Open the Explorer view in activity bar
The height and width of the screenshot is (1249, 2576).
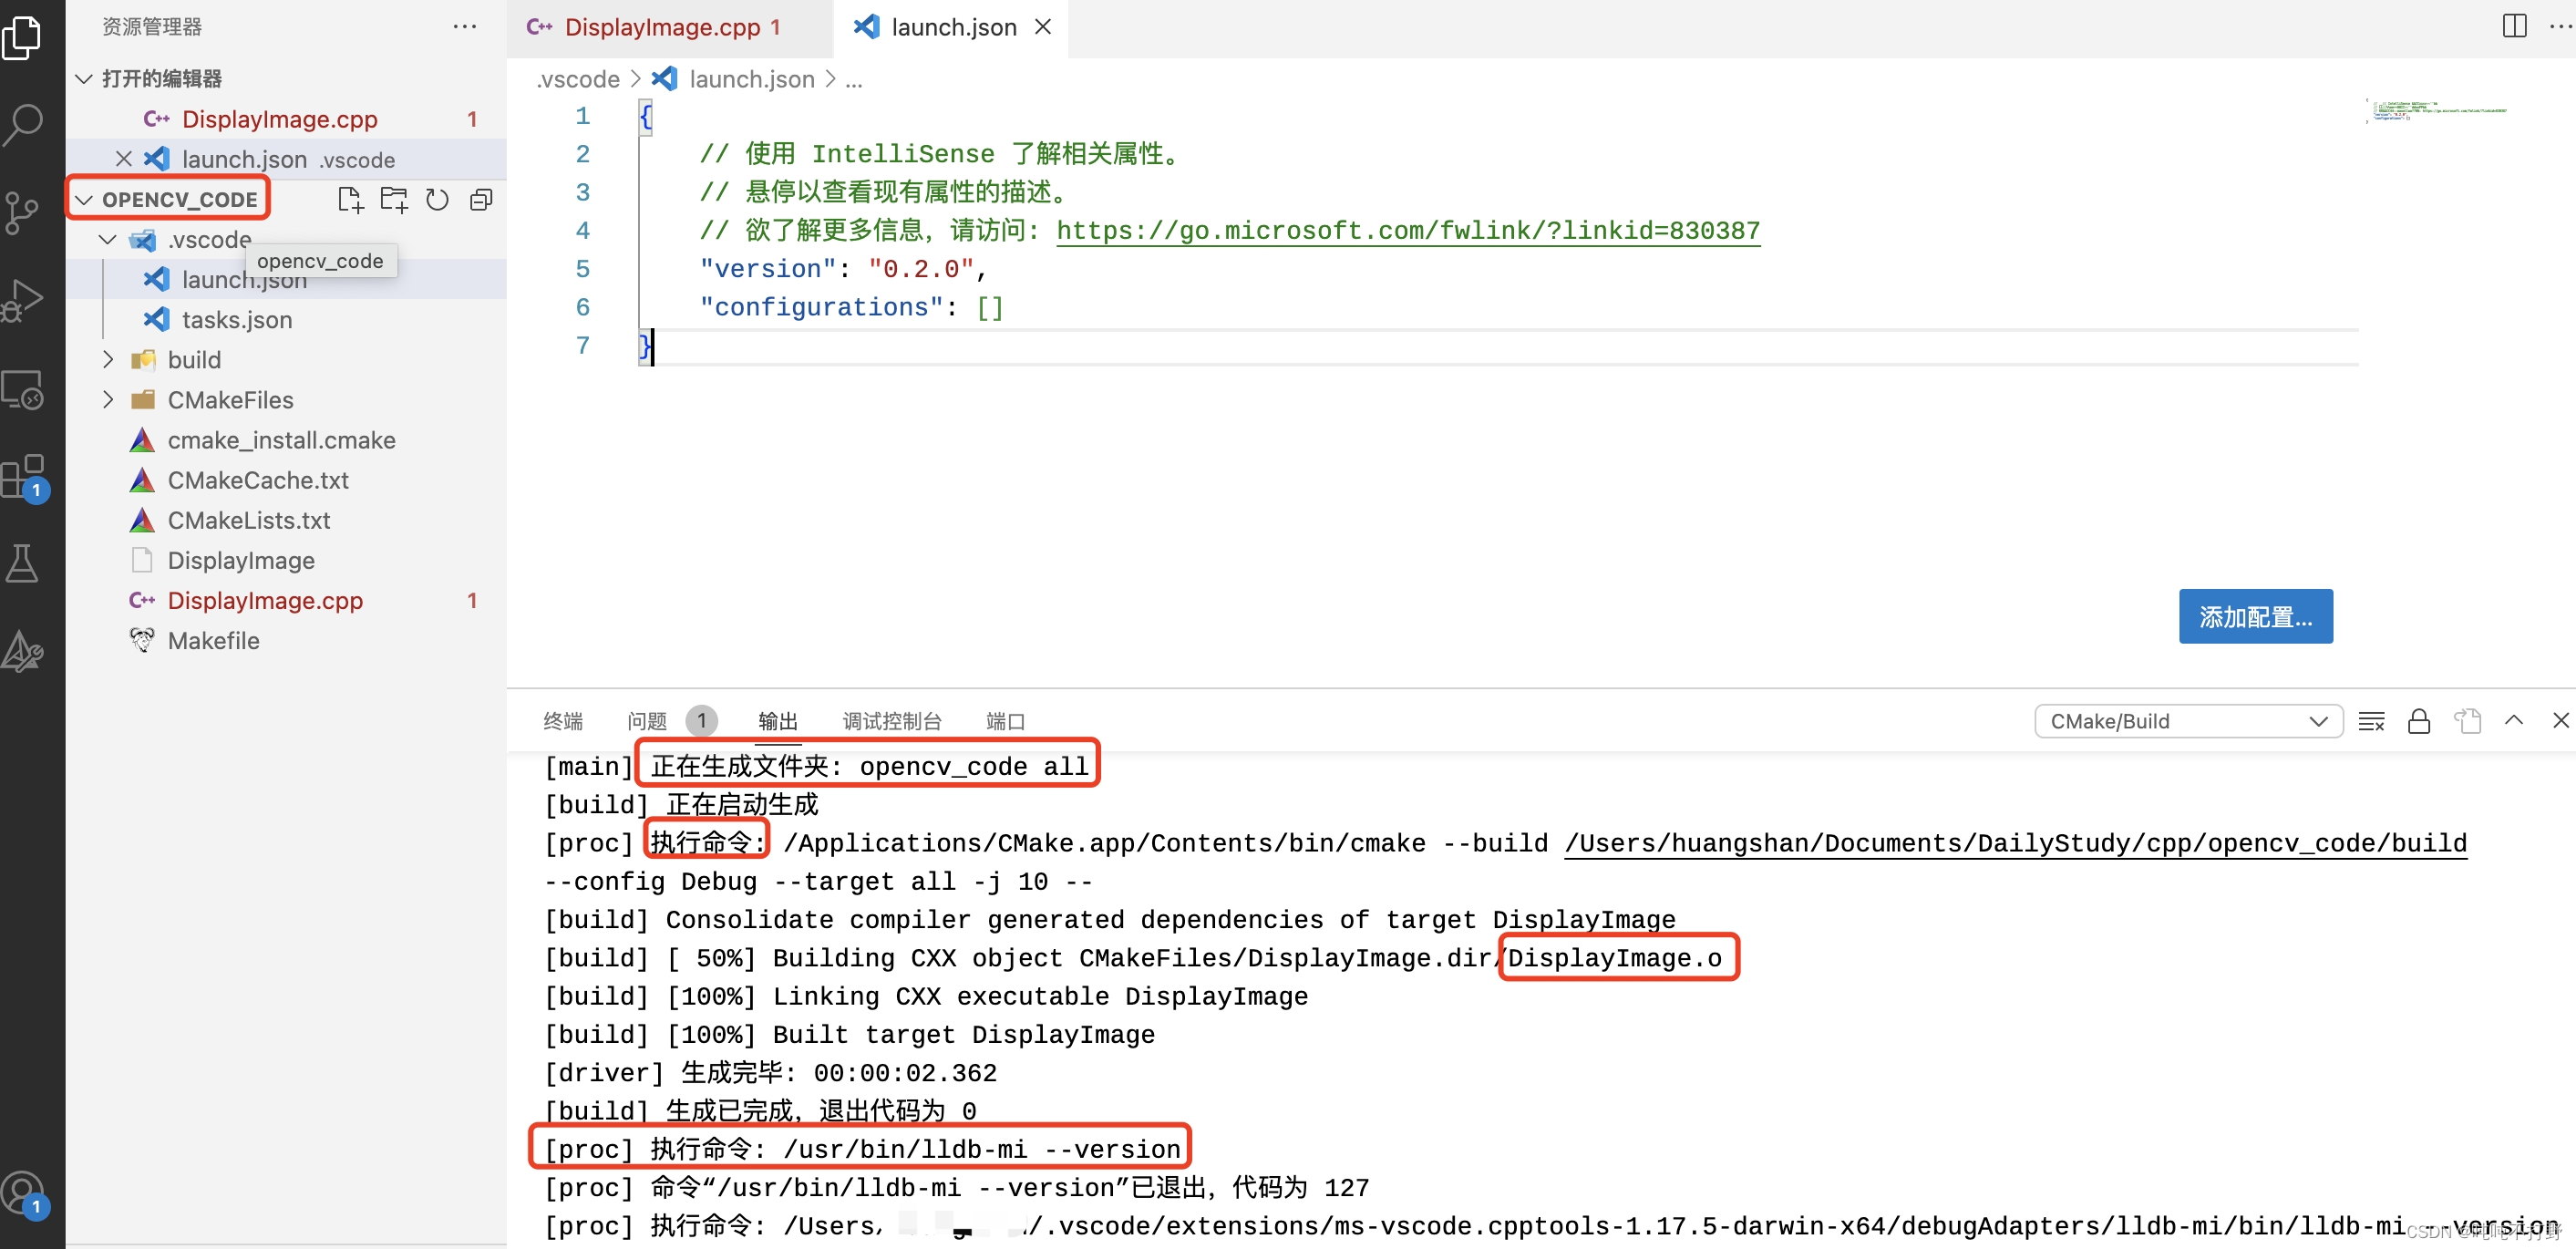coord(22,38)
